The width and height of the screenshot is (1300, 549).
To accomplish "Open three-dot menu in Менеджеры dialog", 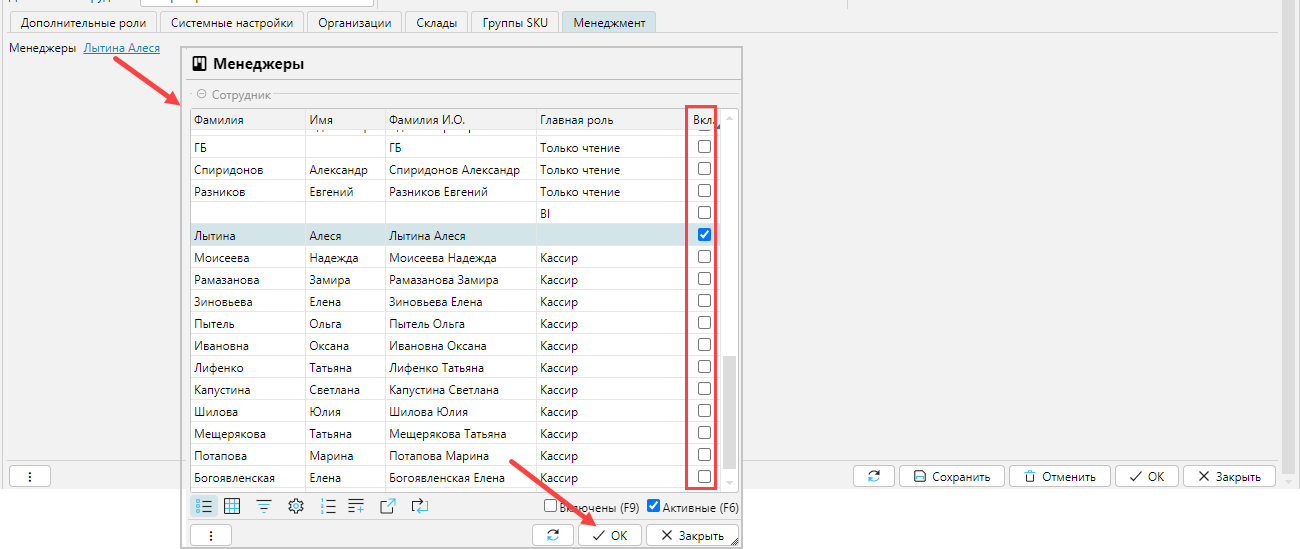I will (x=211, y=535).
